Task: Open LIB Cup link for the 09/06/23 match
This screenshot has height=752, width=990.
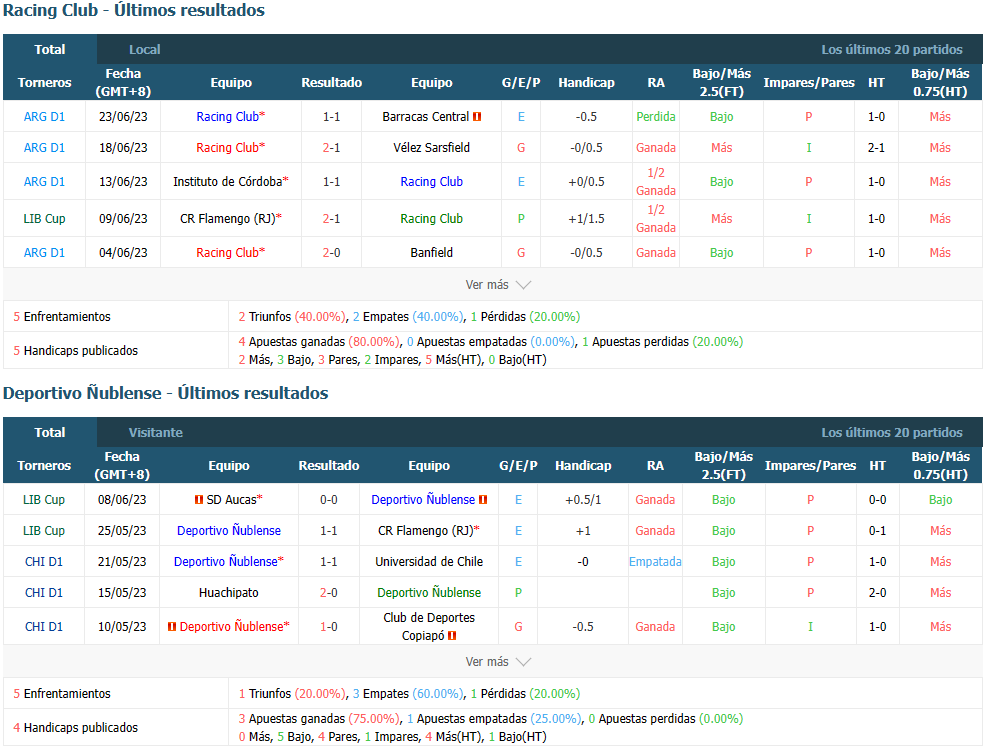Action: (44, 219)
